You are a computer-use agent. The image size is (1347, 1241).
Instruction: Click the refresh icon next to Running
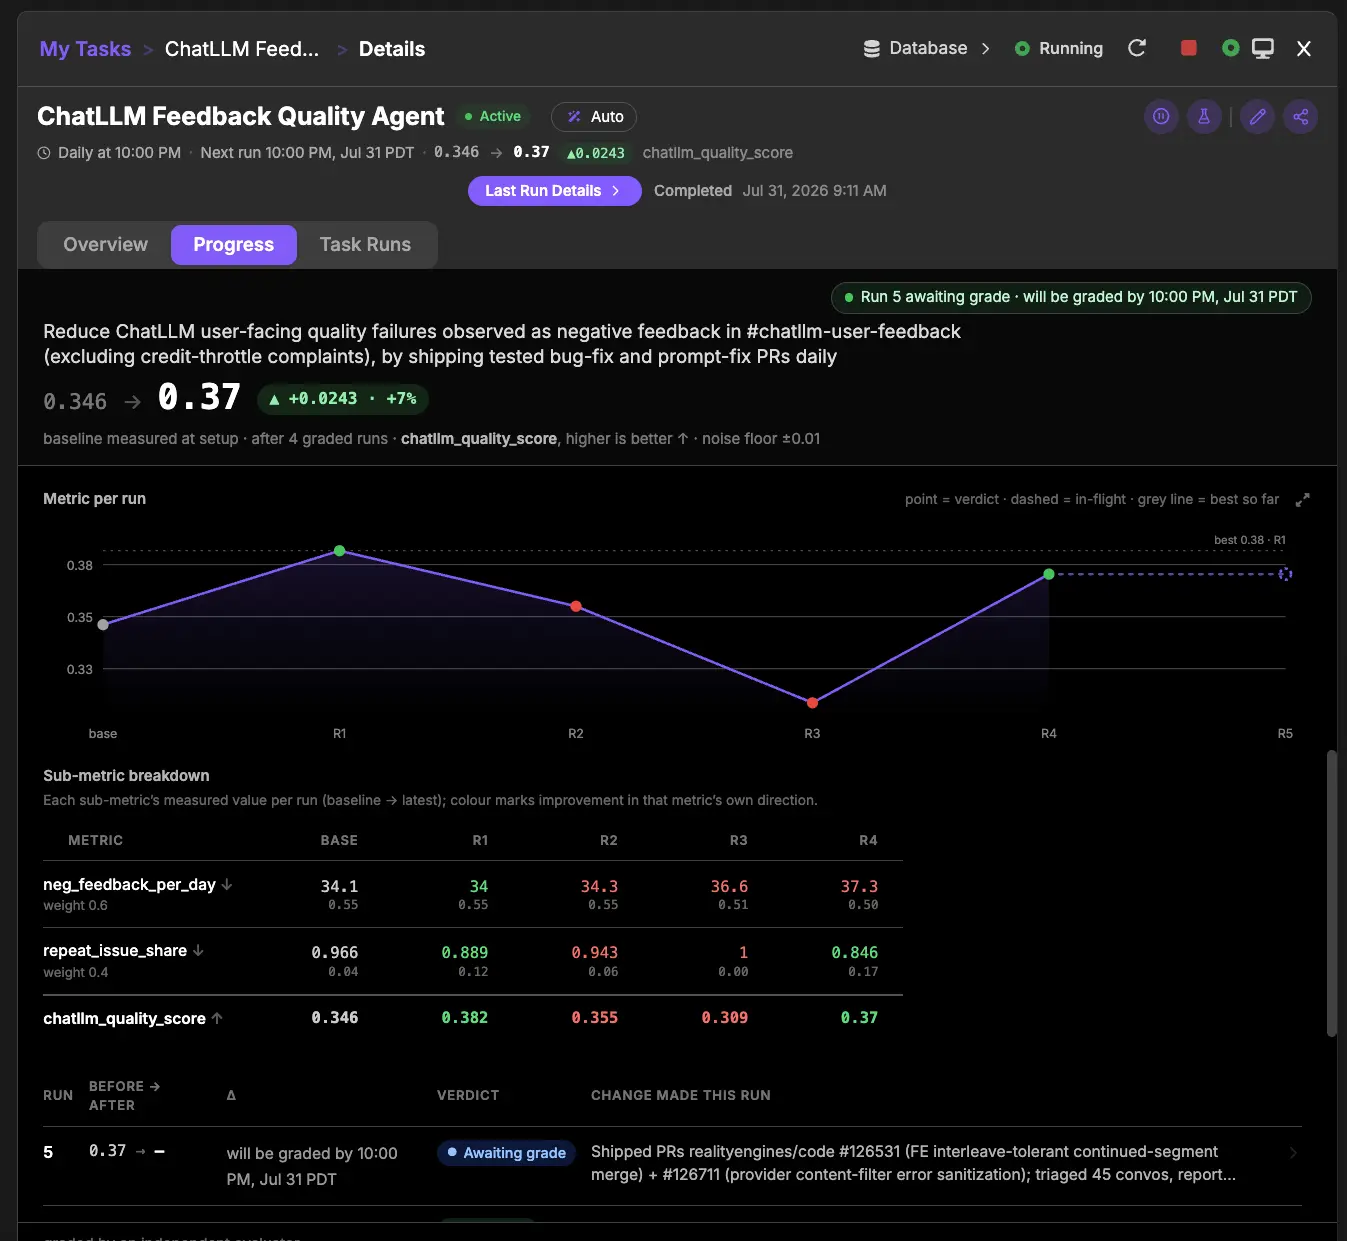1137,48
